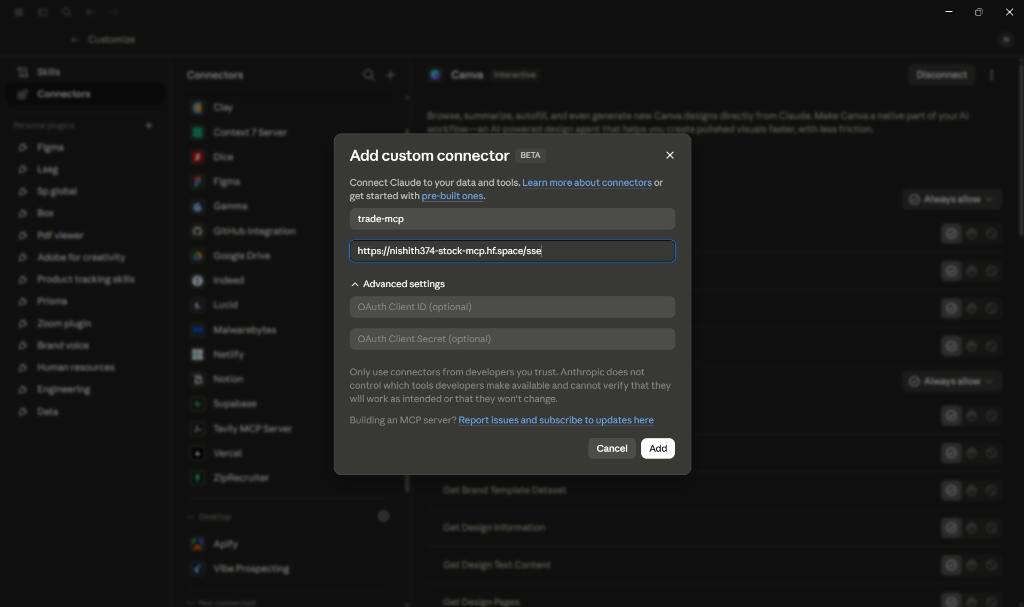Select Connectors in the sidebar
The width and height of the screenshot is (1024, 607).
tap(85, 94)
